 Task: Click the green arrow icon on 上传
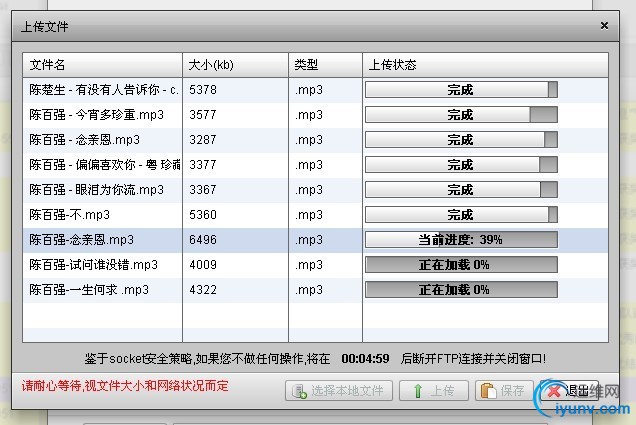tap(417, 391)
